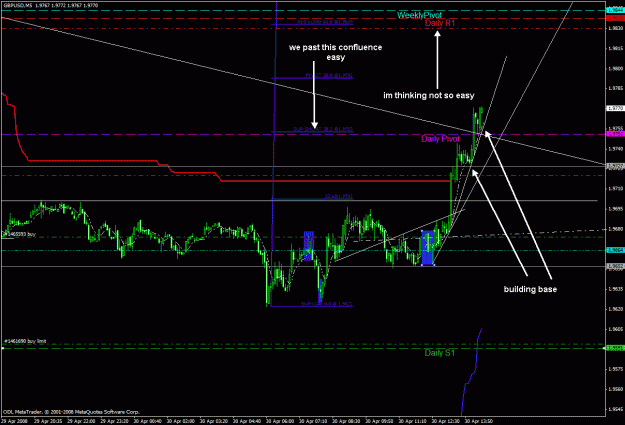Select the 'building base' annotation text
625x425 pixels.
point(530,289)
